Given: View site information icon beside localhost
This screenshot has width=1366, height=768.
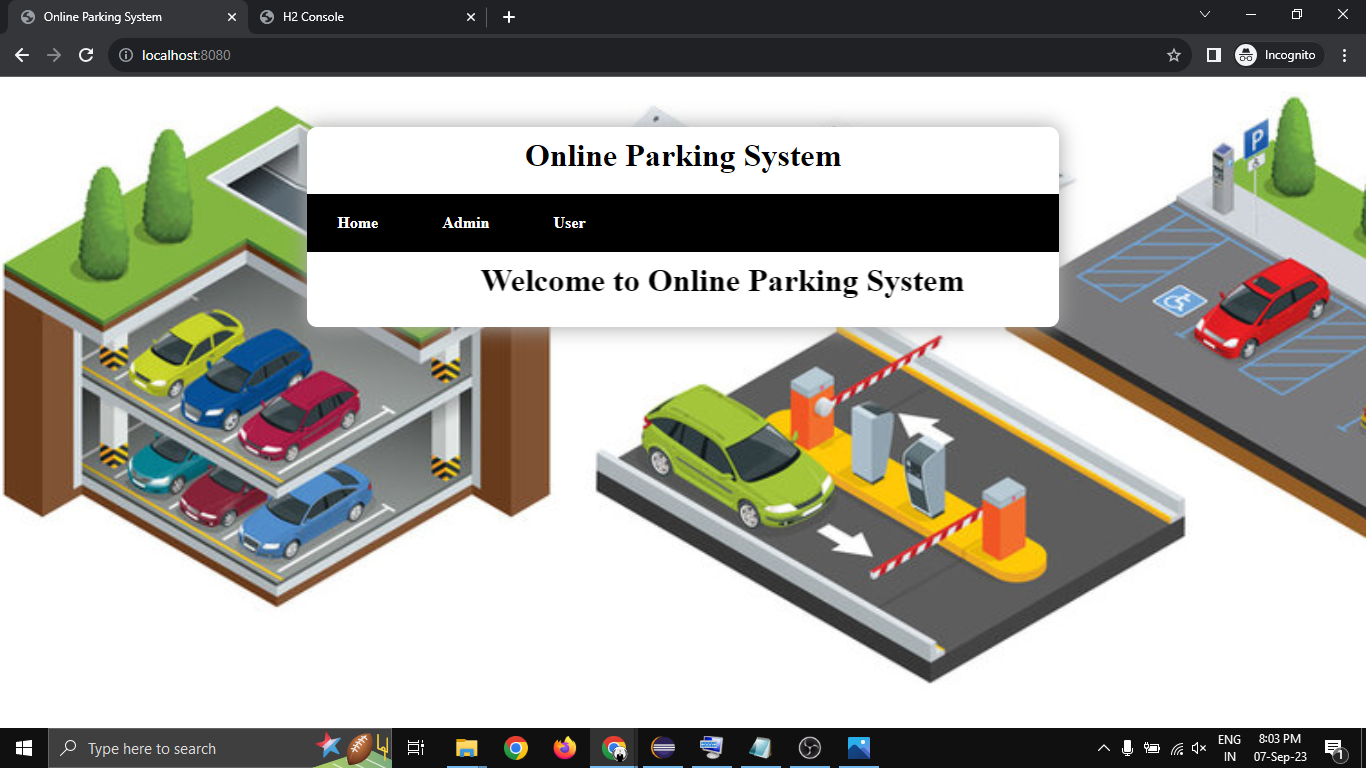Looking at the screenshot, I should pyautogui.click(x=126, y=55).
